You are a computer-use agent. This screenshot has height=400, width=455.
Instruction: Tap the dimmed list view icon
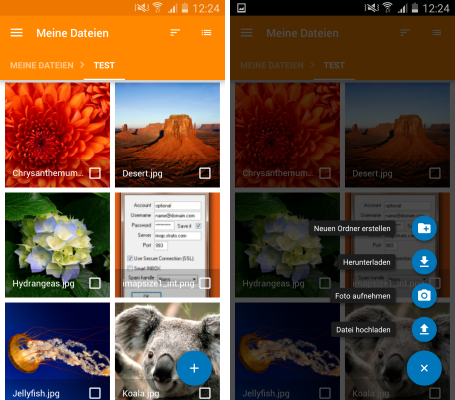(436, 33)
